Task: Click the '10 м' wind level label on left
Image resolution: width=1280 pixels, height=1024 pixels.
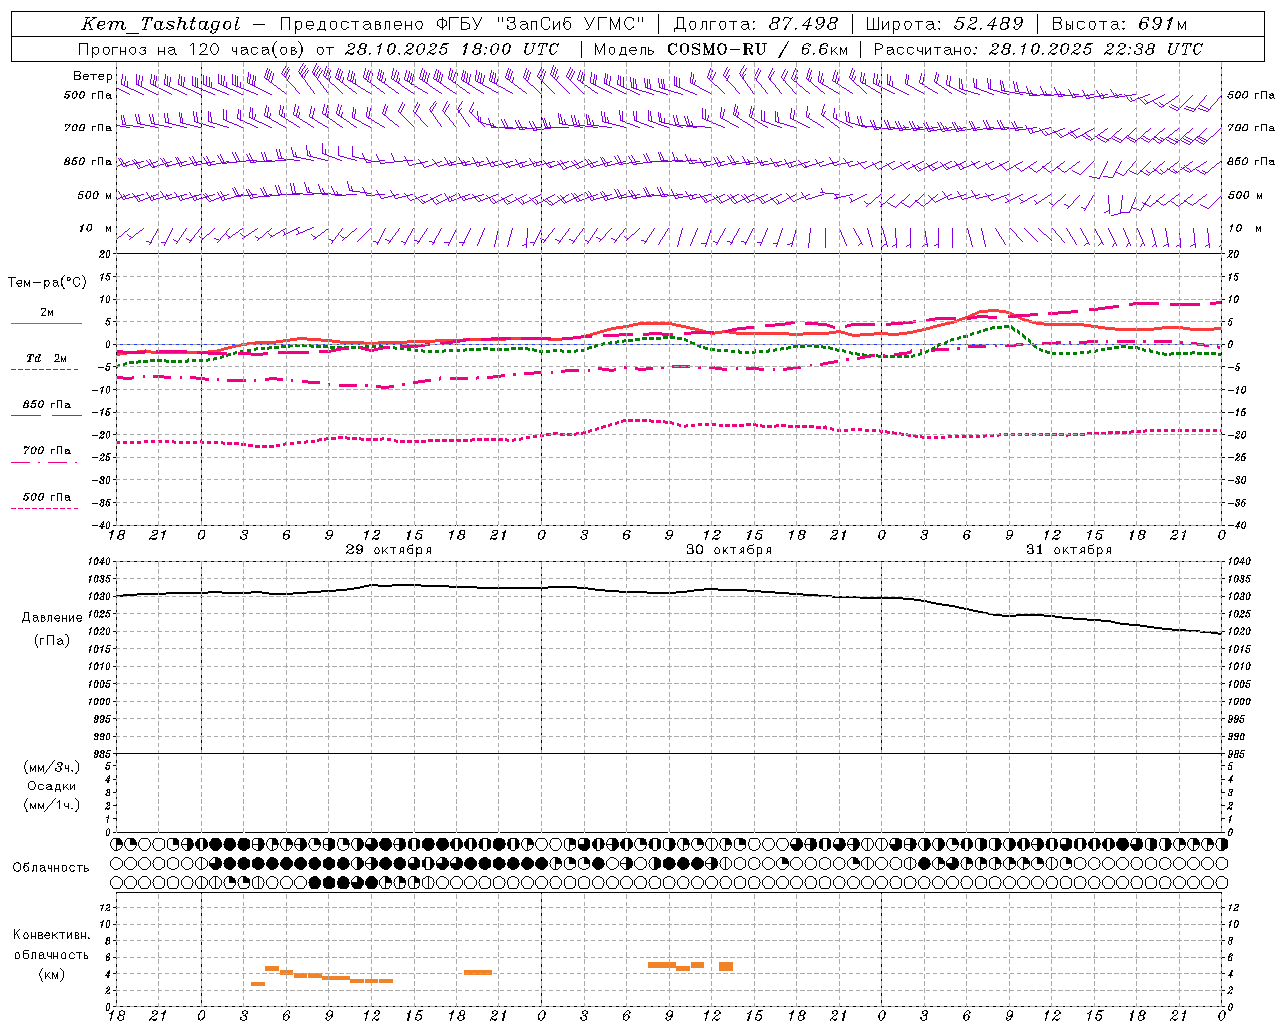Action: click(x=95, y=229)
